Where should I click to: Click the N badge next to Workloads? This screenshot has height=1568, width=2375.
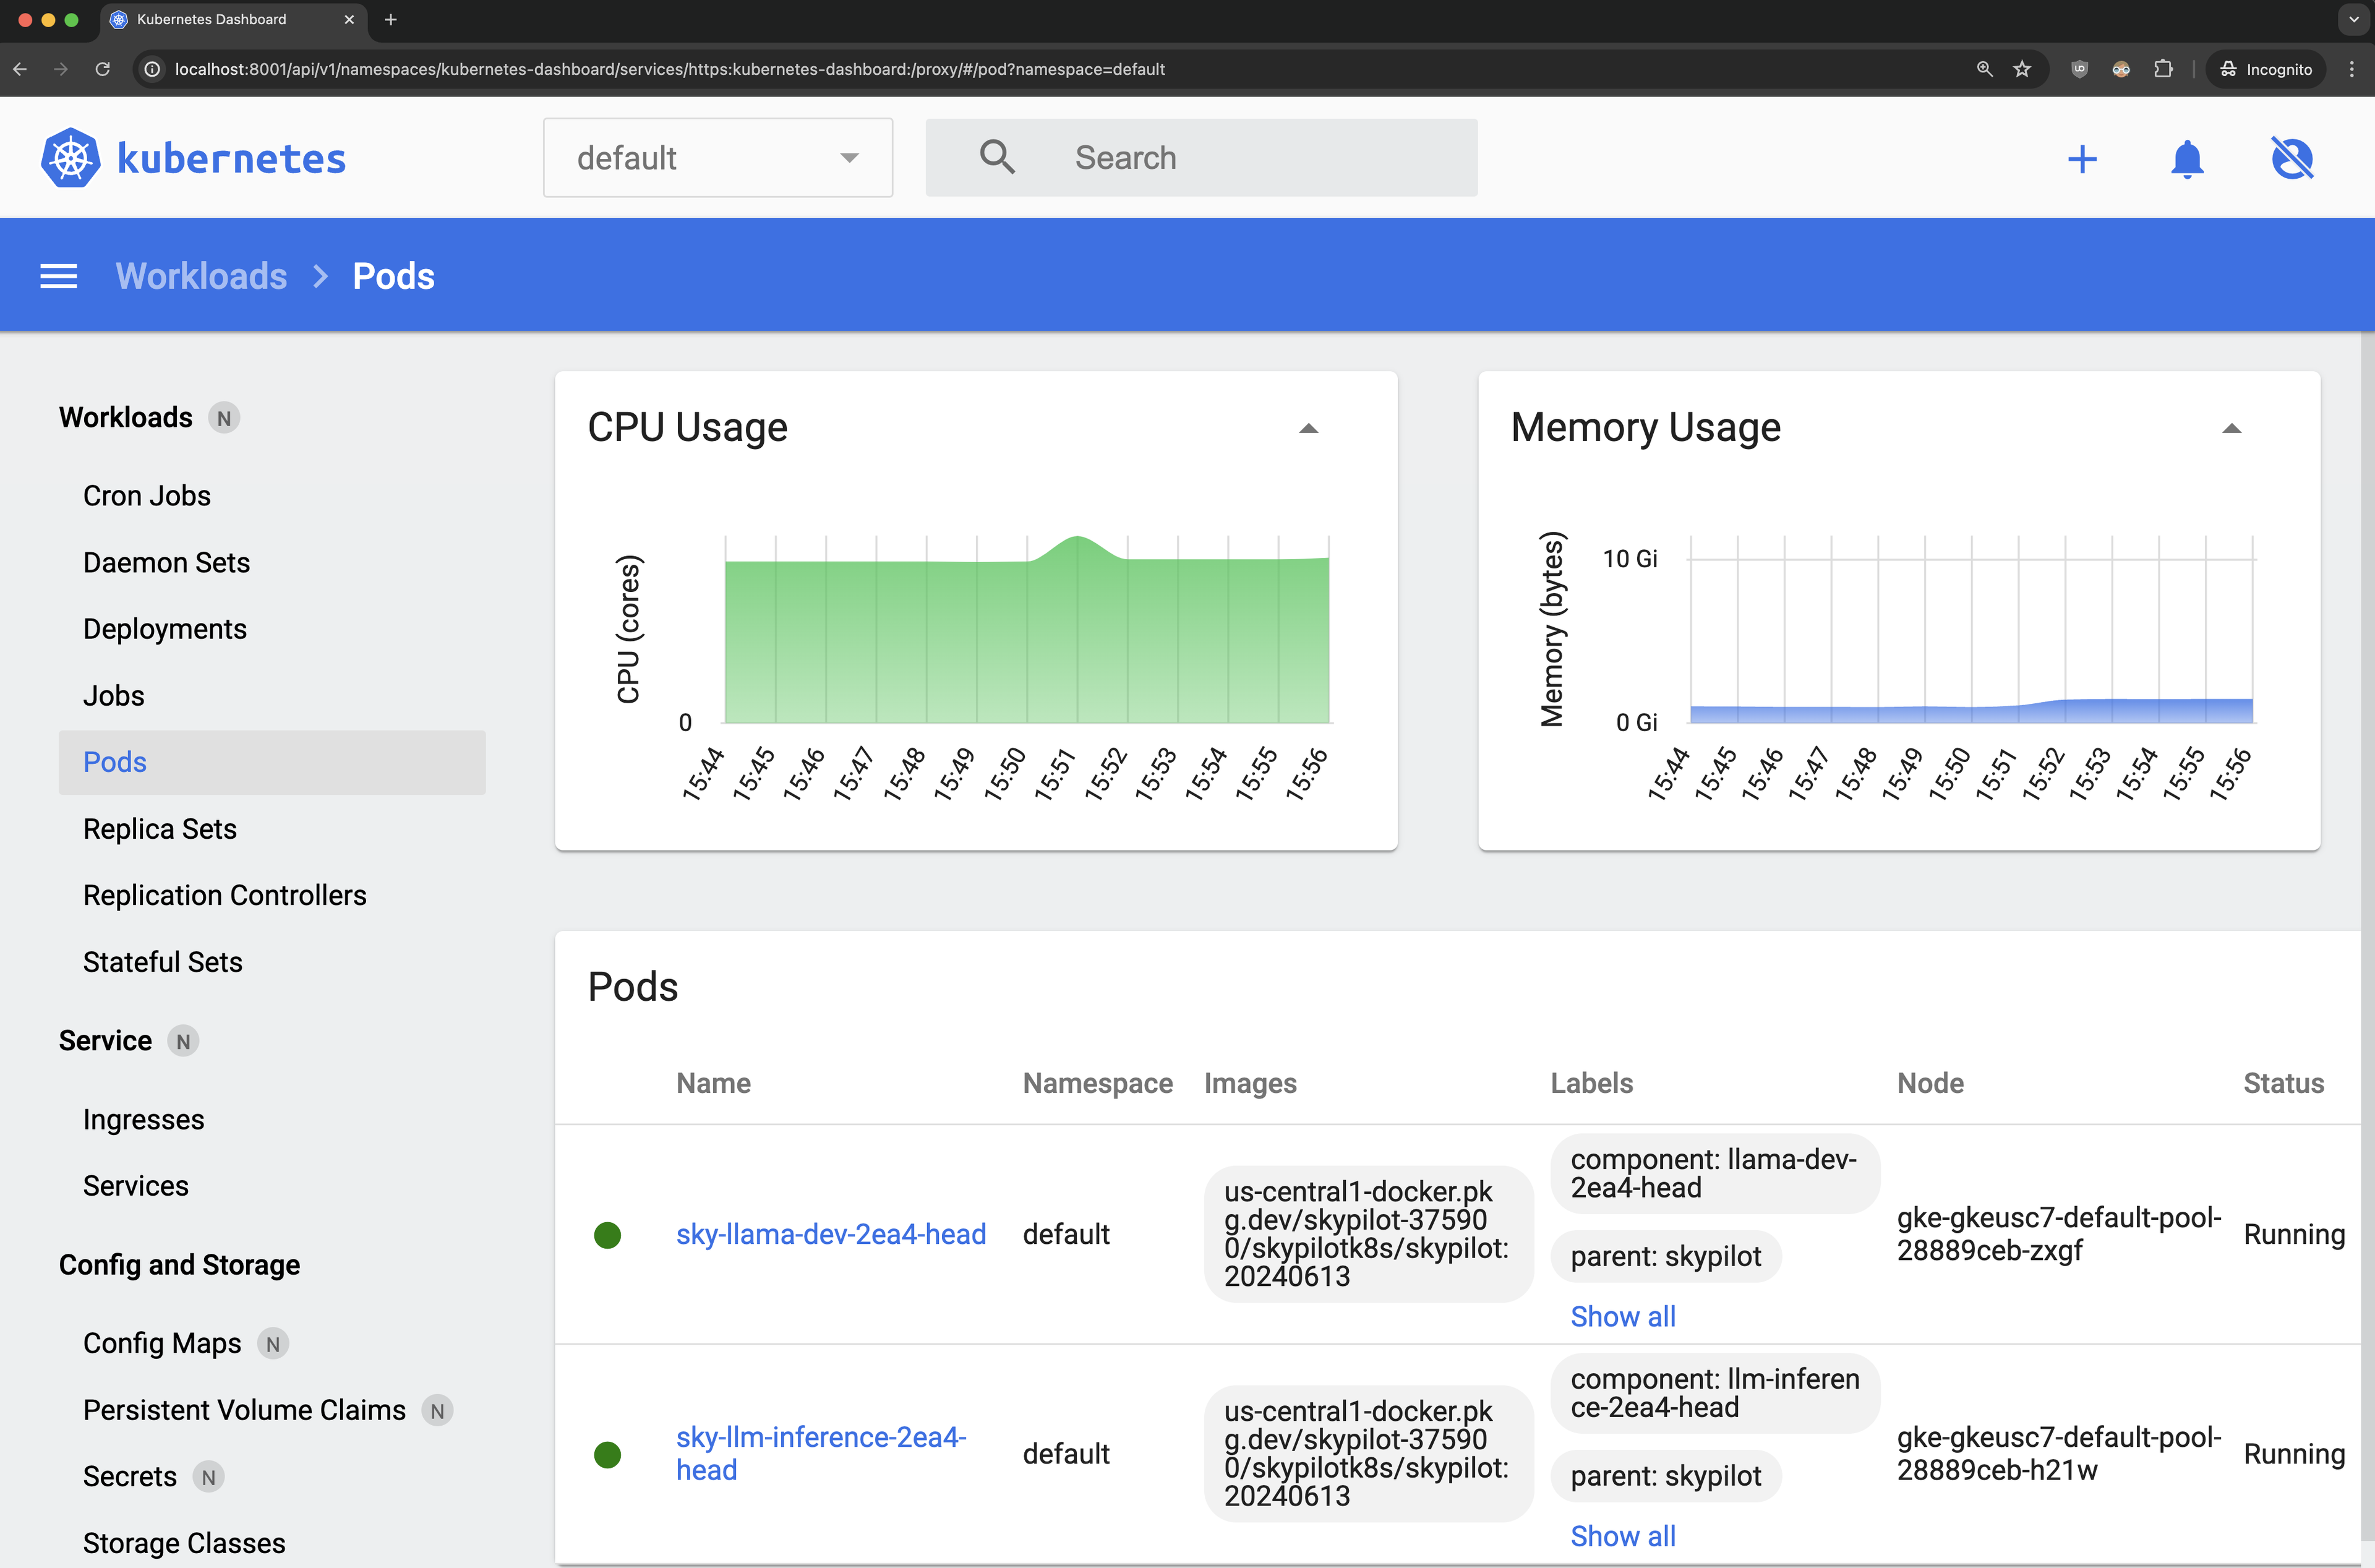coord(224,418)
